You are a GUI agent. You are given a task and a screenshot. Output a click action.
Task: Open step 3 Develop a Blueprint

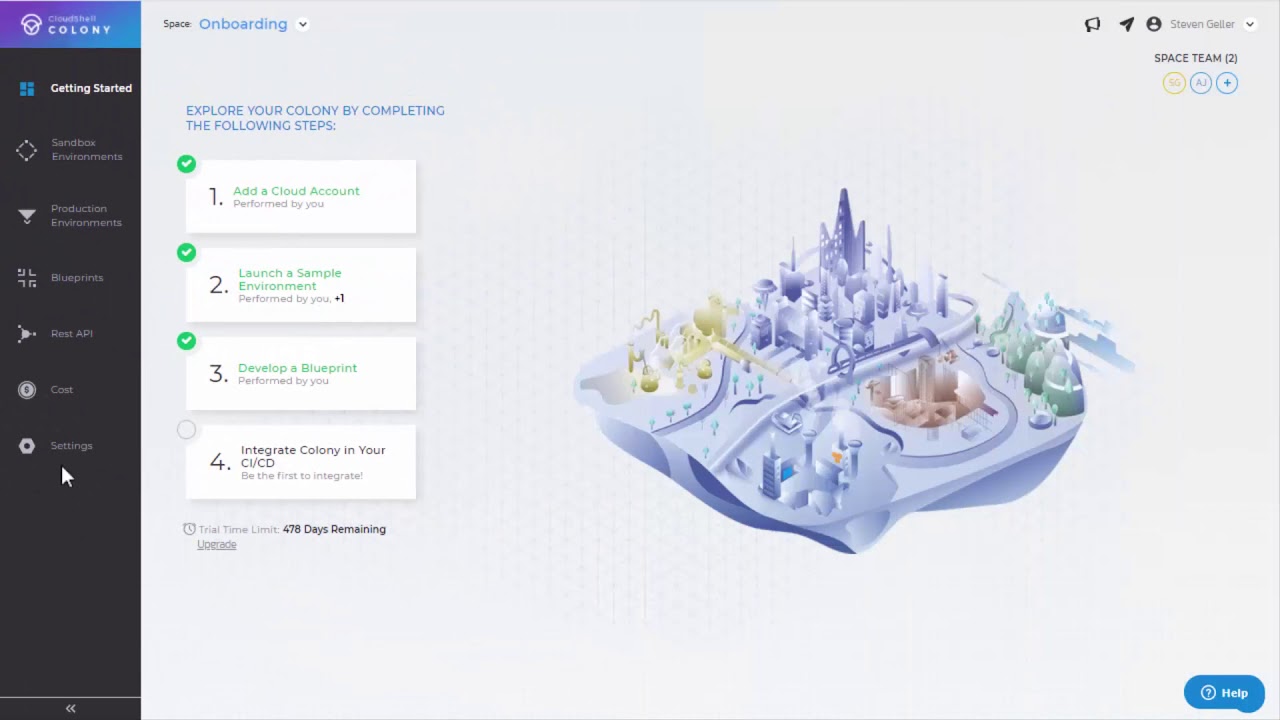[301, 374]
